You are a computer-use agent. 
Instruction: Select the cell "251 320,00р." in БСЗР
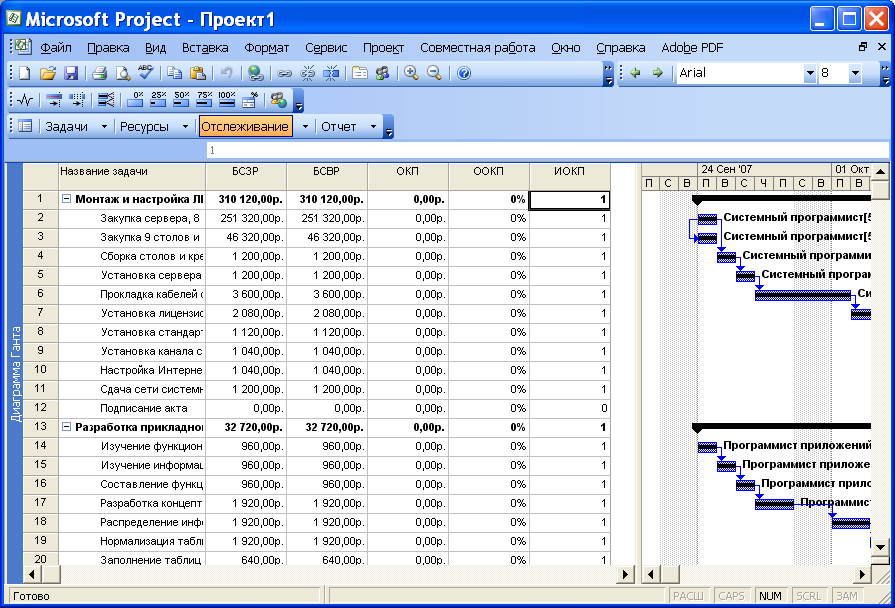click(246, 218)
